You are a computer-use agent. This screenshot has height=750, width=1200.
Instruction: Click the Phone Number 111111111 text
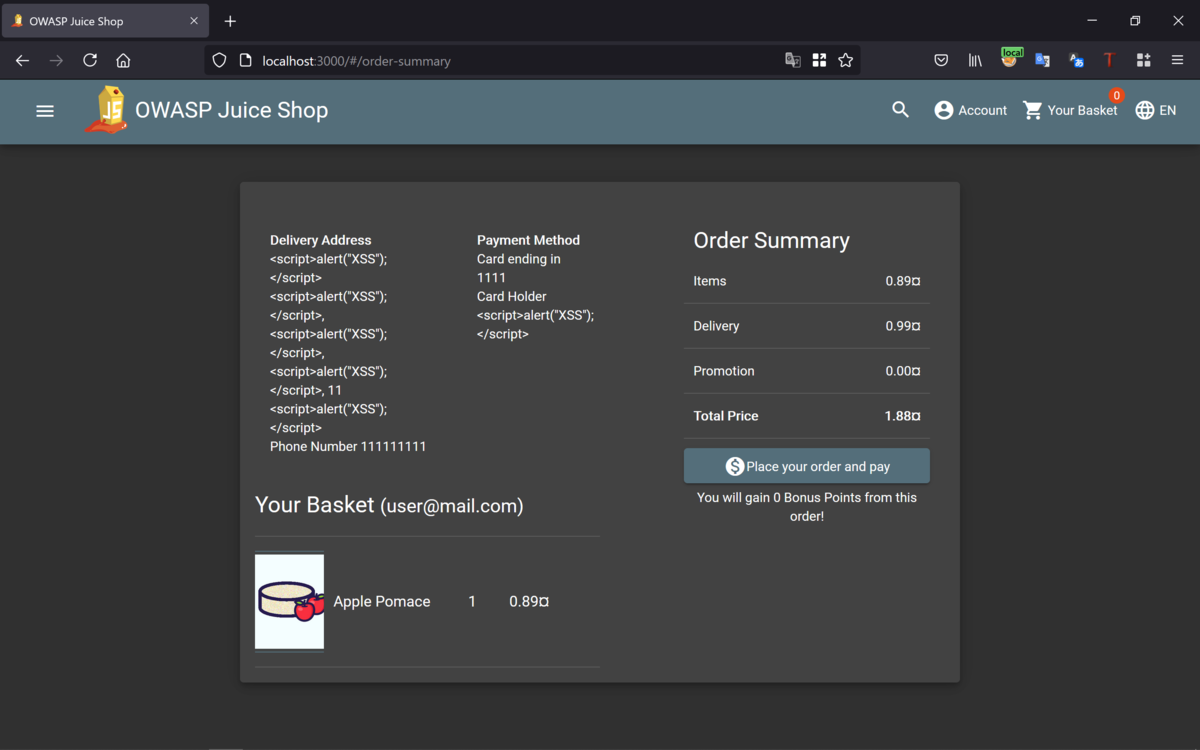(348, 446)
